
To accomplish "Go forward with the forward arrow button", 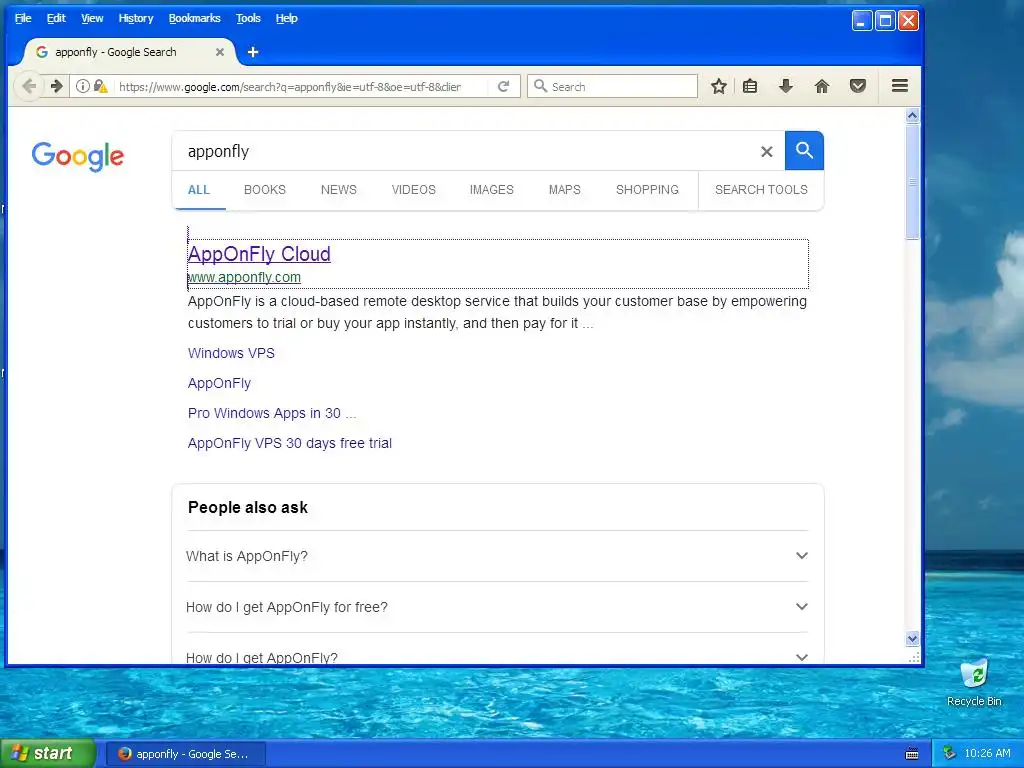I will [x=56, y=86].
